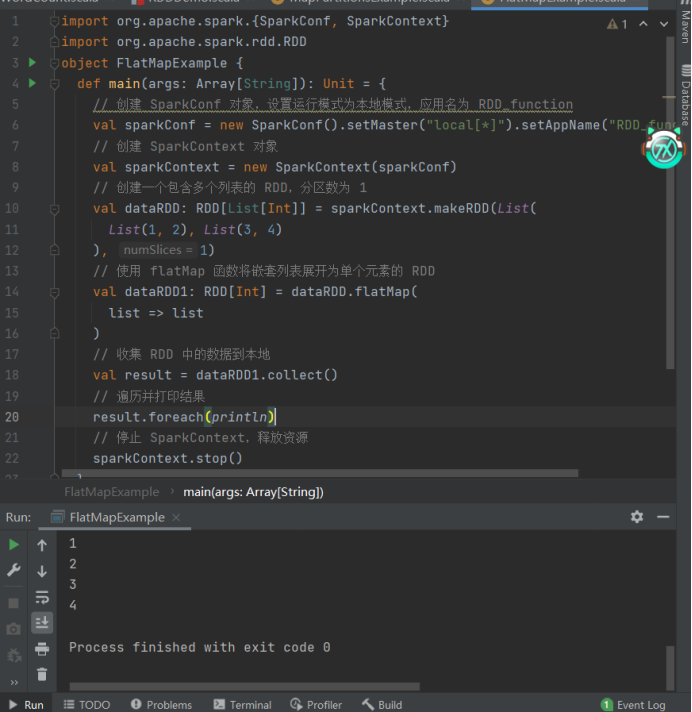Click the editor vertical scrollbar
This screenshot has height=712, width=692.
670,202
